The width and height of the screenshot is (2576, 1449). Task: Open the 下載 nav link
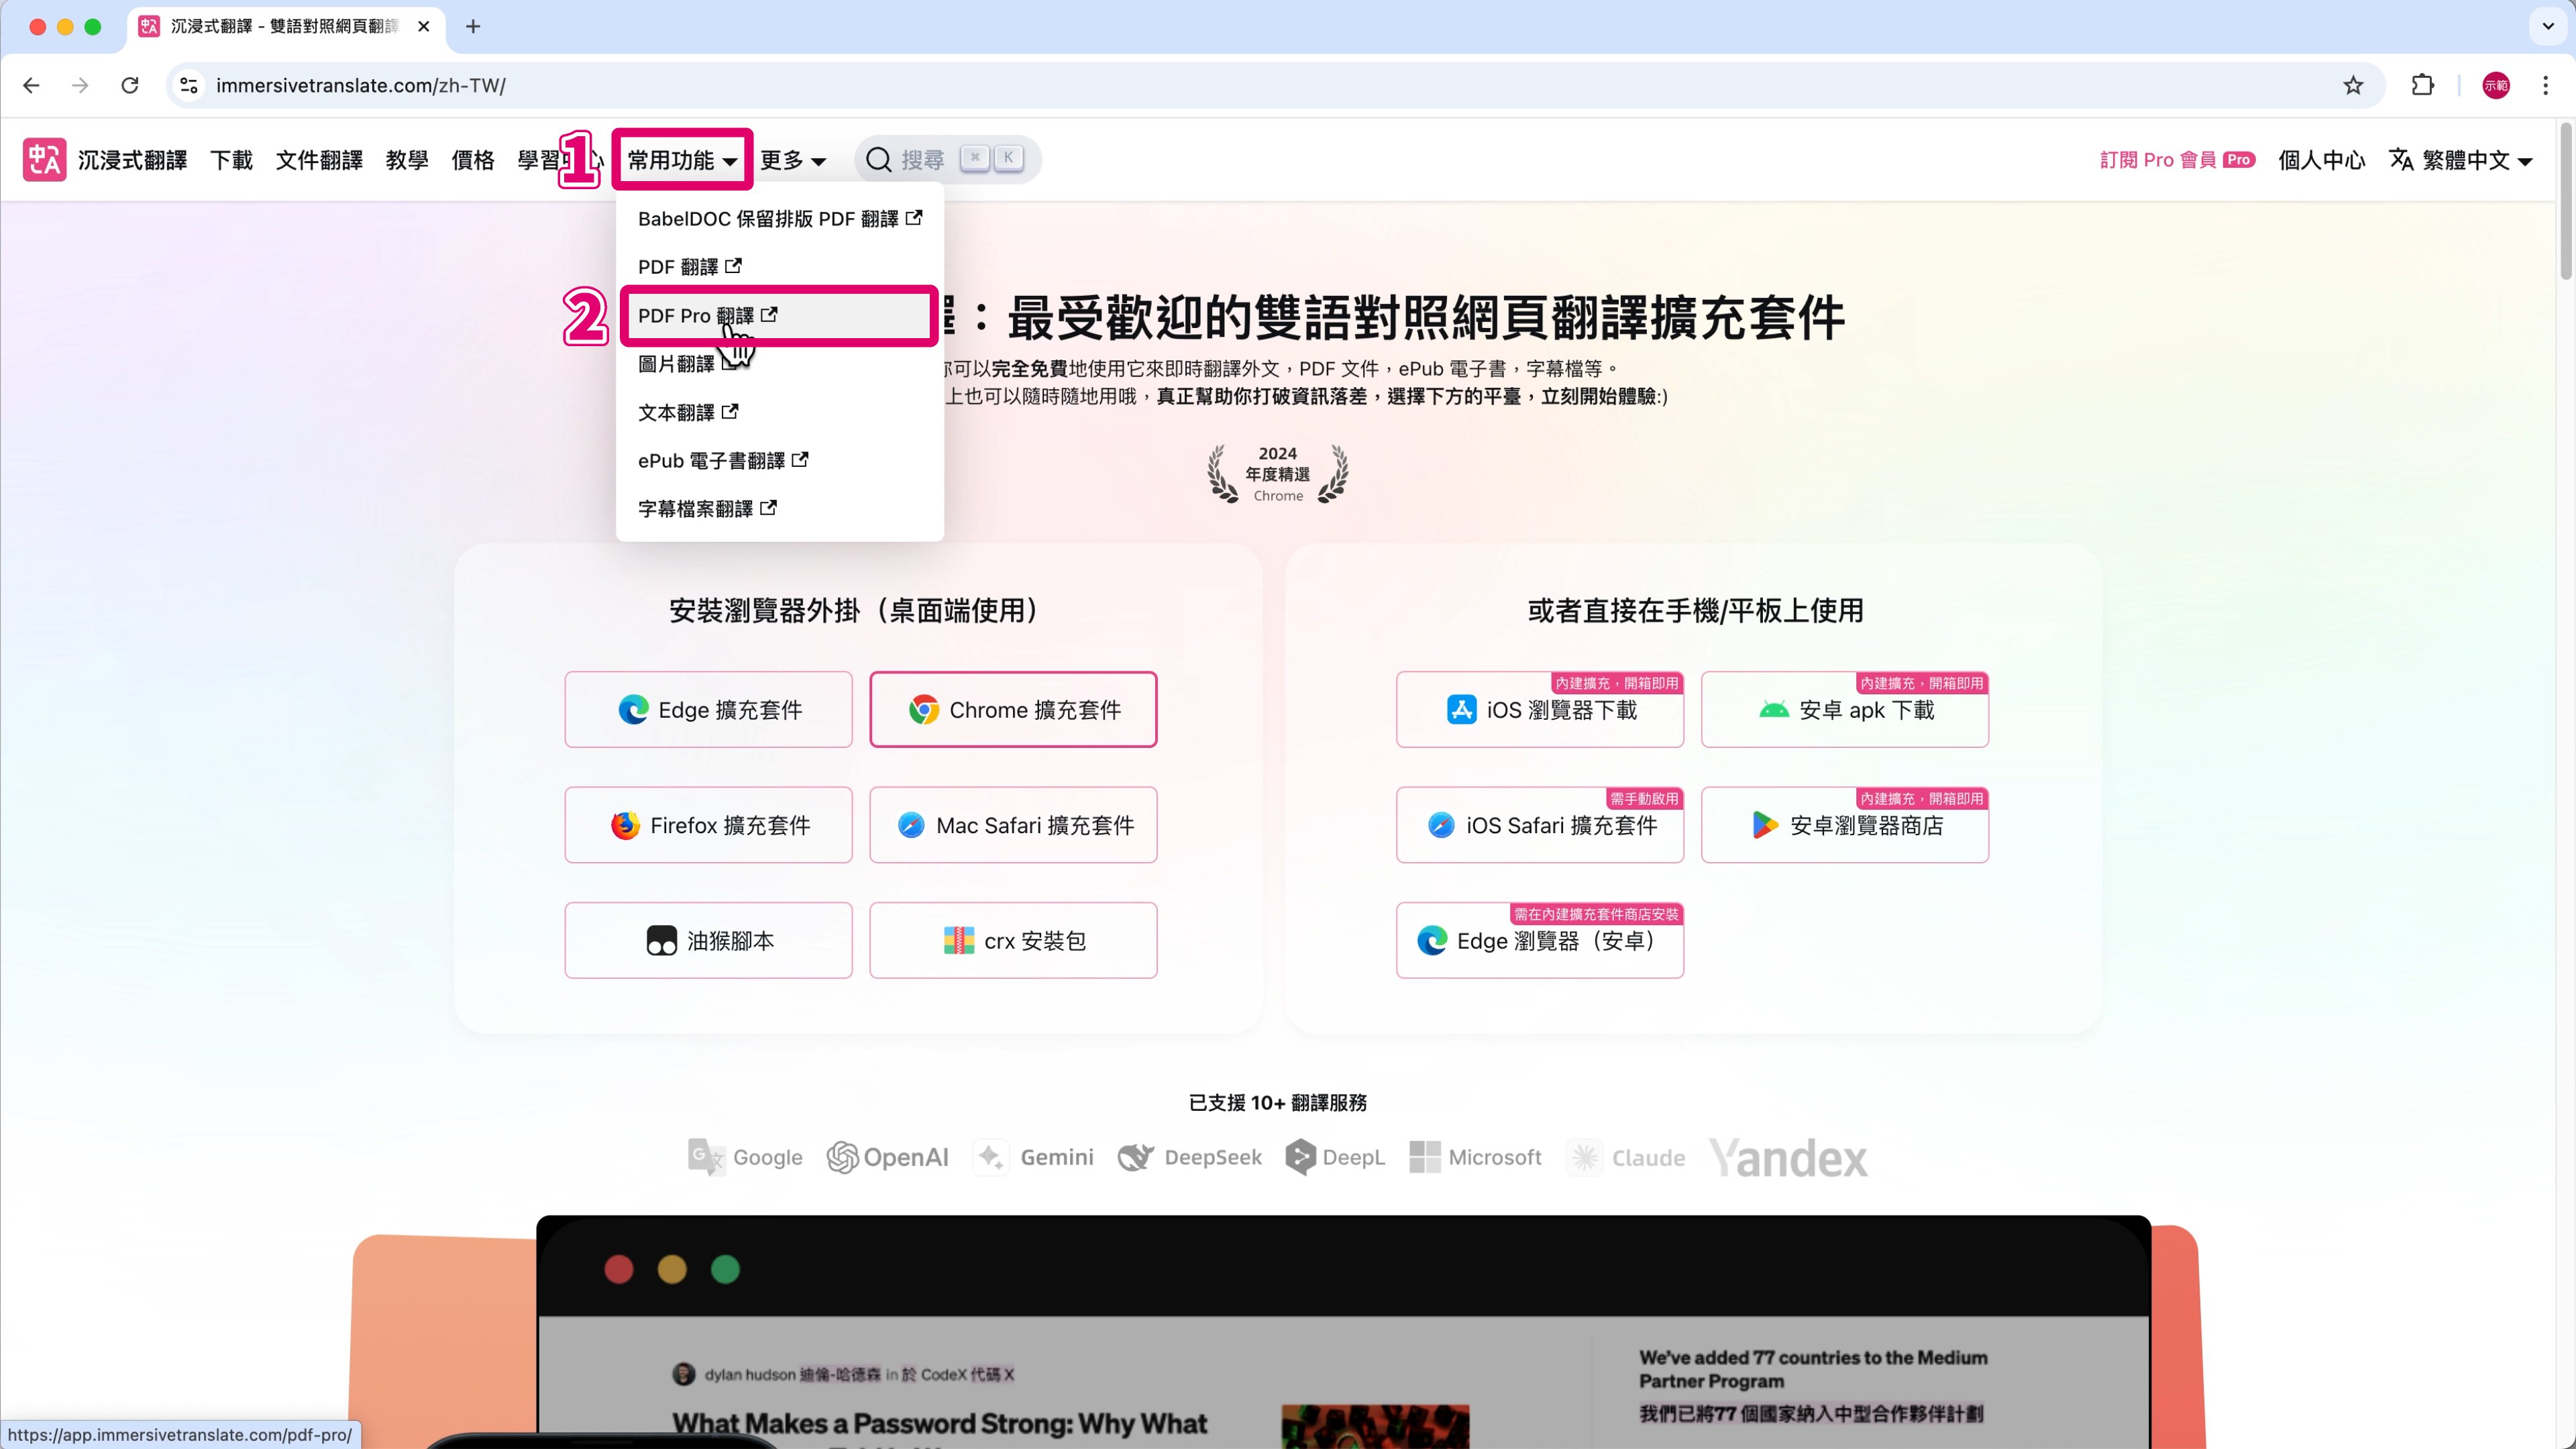pyautogui.click(x=231, y=160)
